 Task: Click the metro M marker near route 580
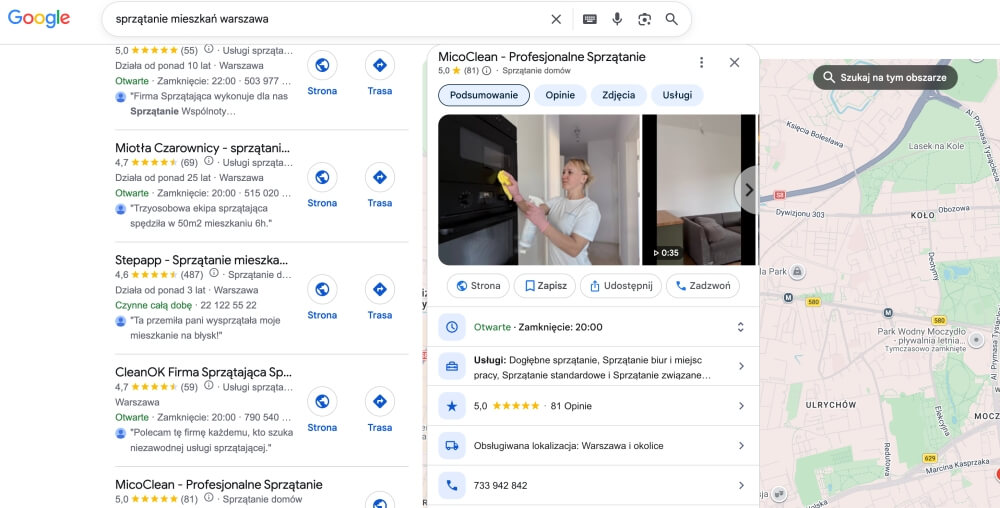click(x=788, y=298)
